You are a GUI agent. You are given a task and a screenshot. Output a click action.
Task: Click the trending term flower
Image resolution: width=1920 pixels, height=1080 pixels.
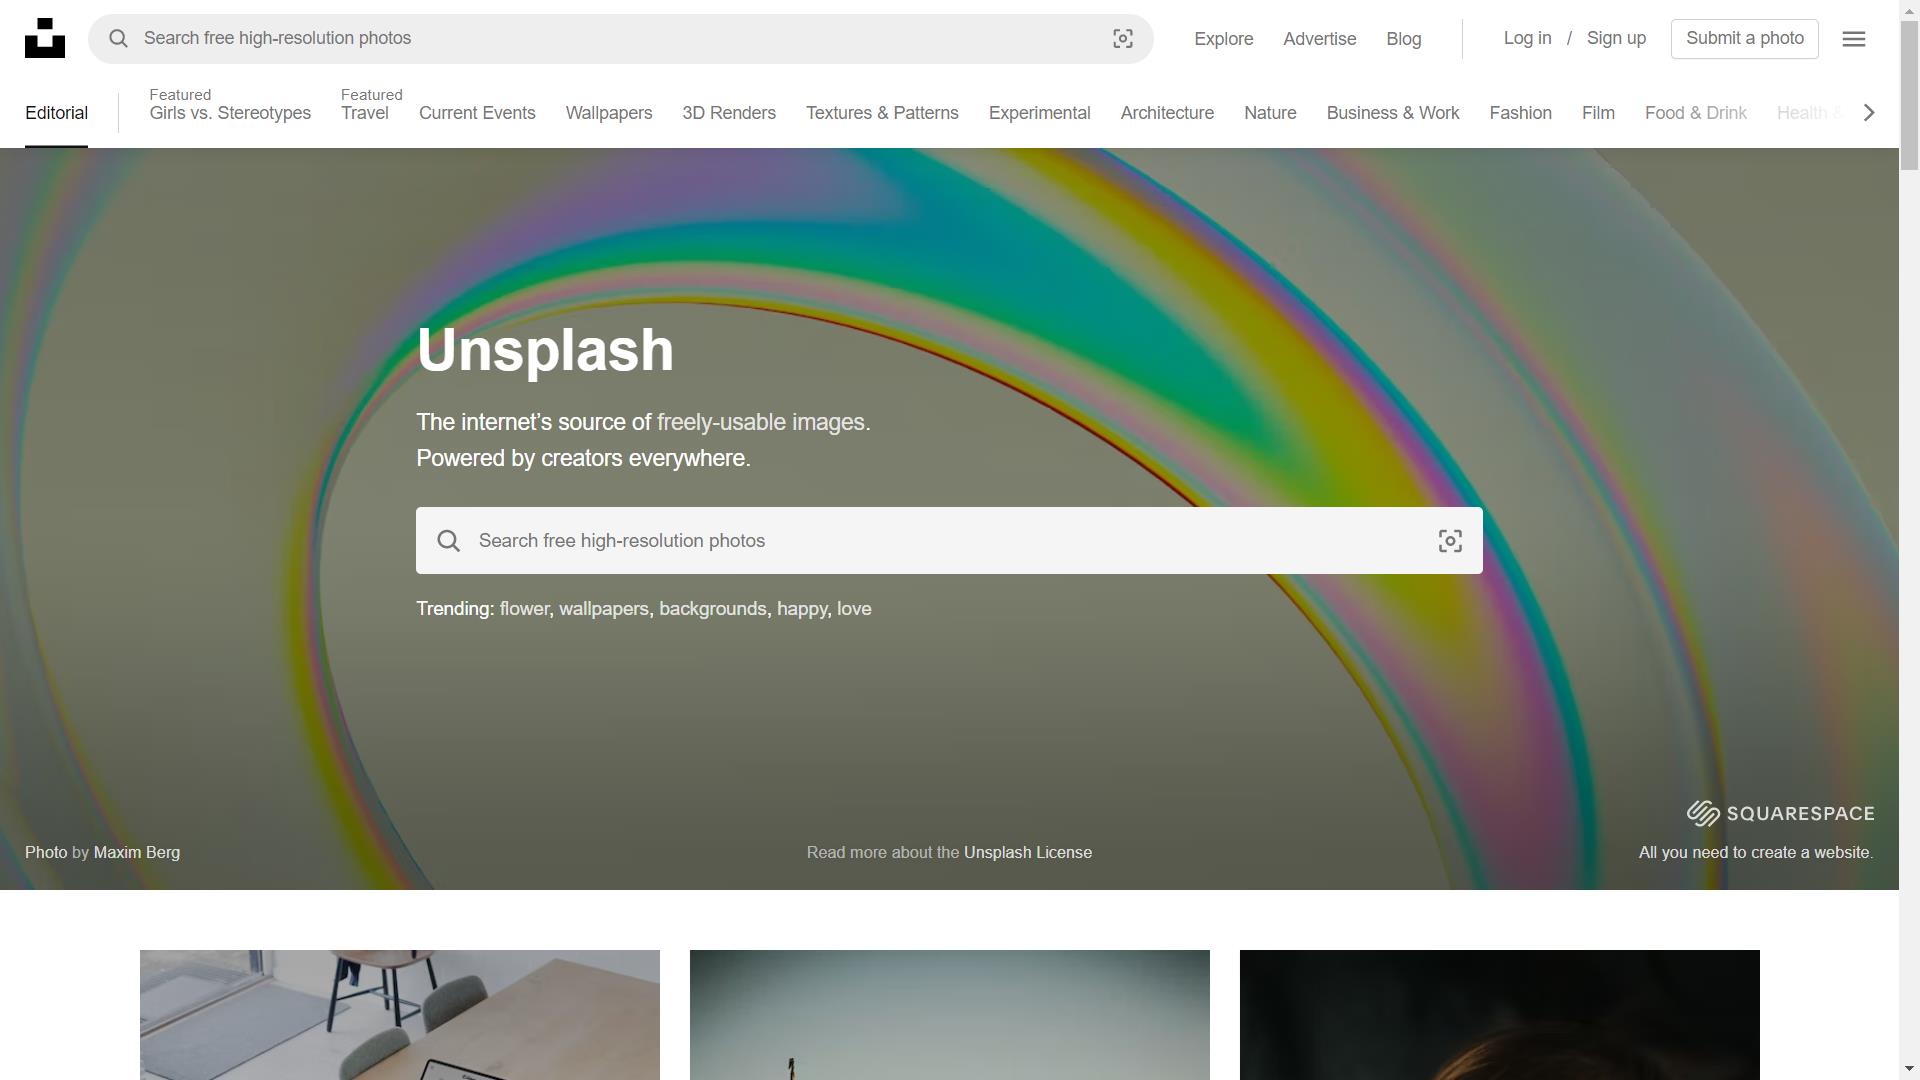click(x=524, y=609)
